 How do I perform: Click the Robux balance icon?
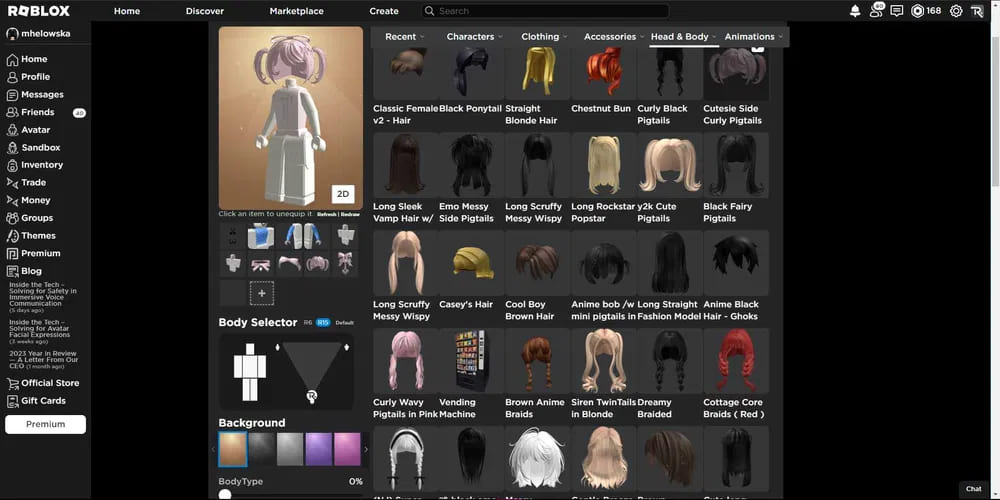(917, 11)
